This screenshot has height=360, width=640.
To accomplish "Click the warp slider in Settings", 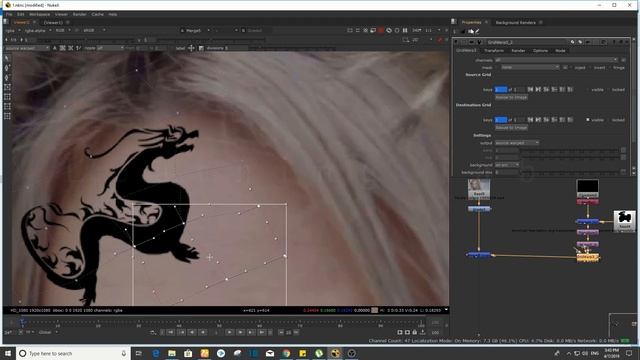I will point(569,150).
